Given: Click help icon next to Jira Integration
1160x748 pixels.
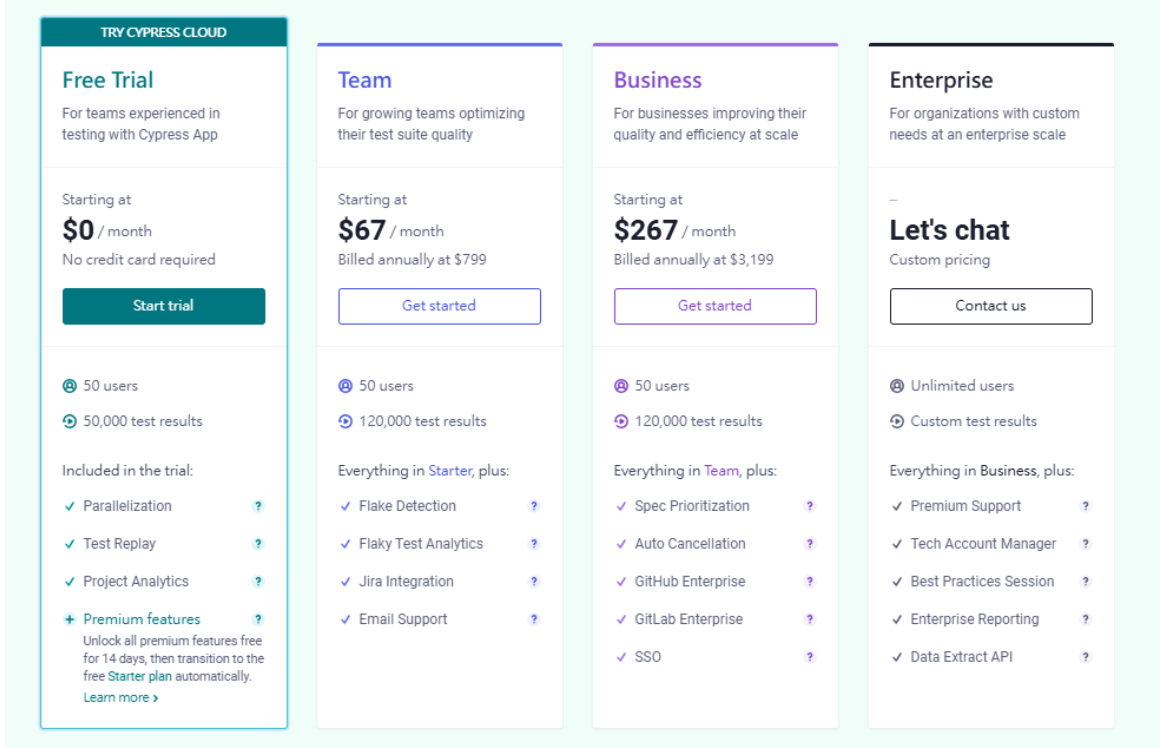Looking at the screenshot, I should [534, 582].
